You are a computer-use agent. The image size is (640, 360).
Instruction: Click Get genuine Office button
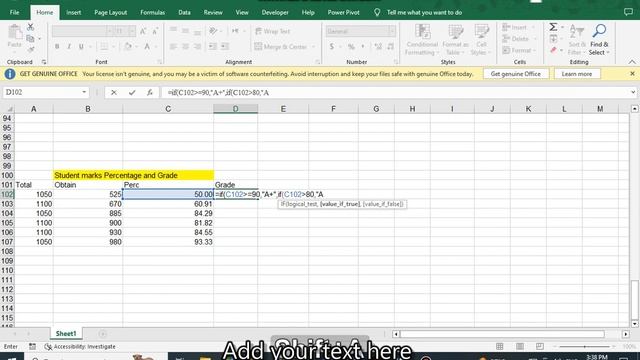[x=516, y=74]
